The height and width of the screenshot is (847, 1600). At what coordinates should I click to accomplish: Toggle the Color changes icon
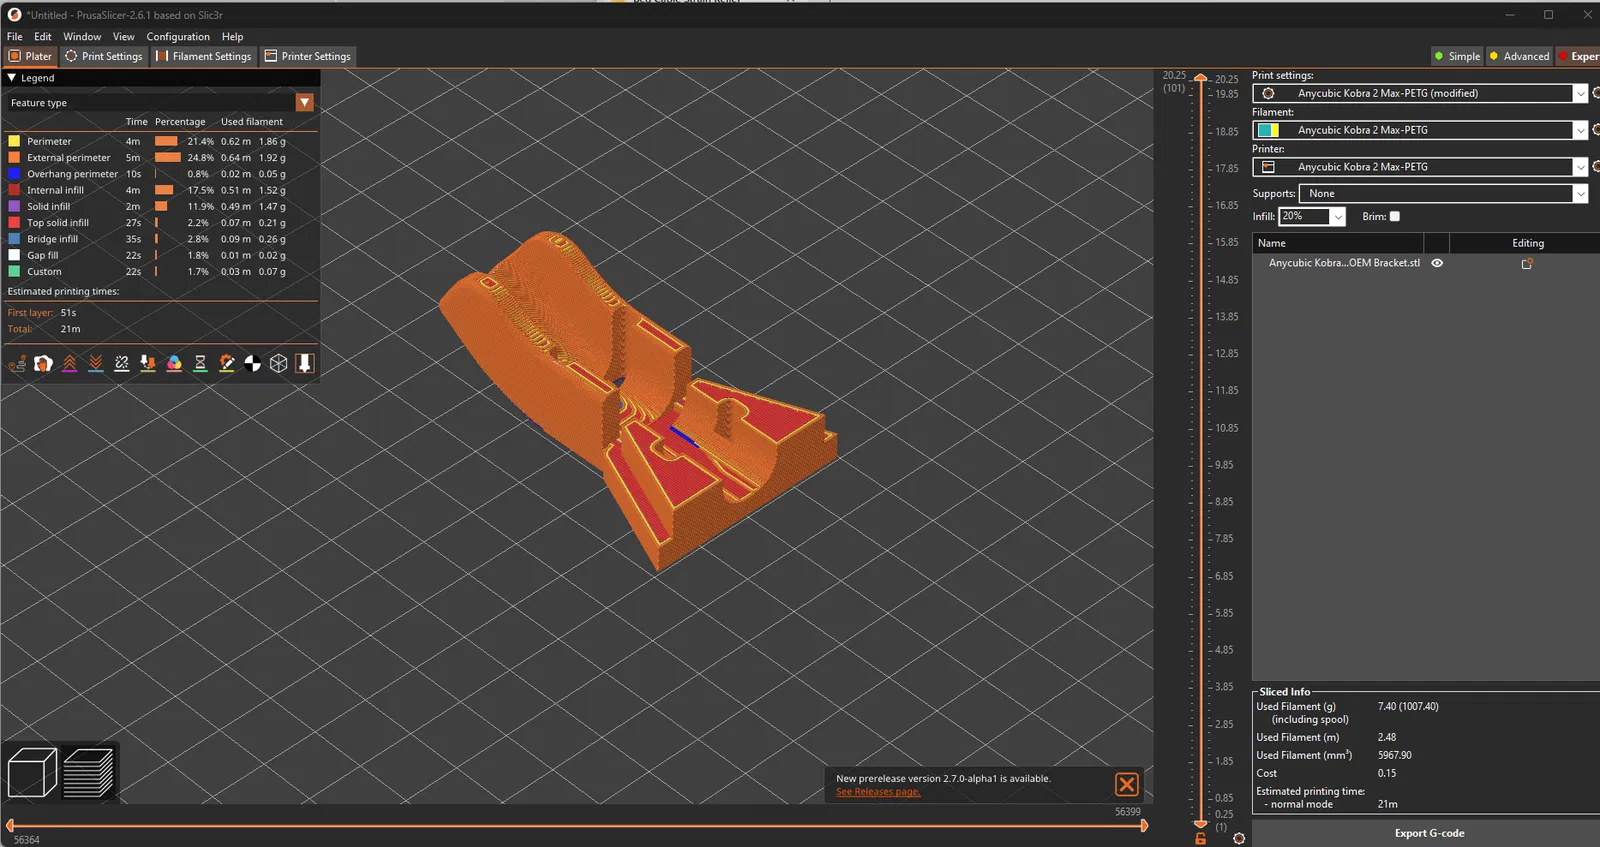[x=174, y=364]
